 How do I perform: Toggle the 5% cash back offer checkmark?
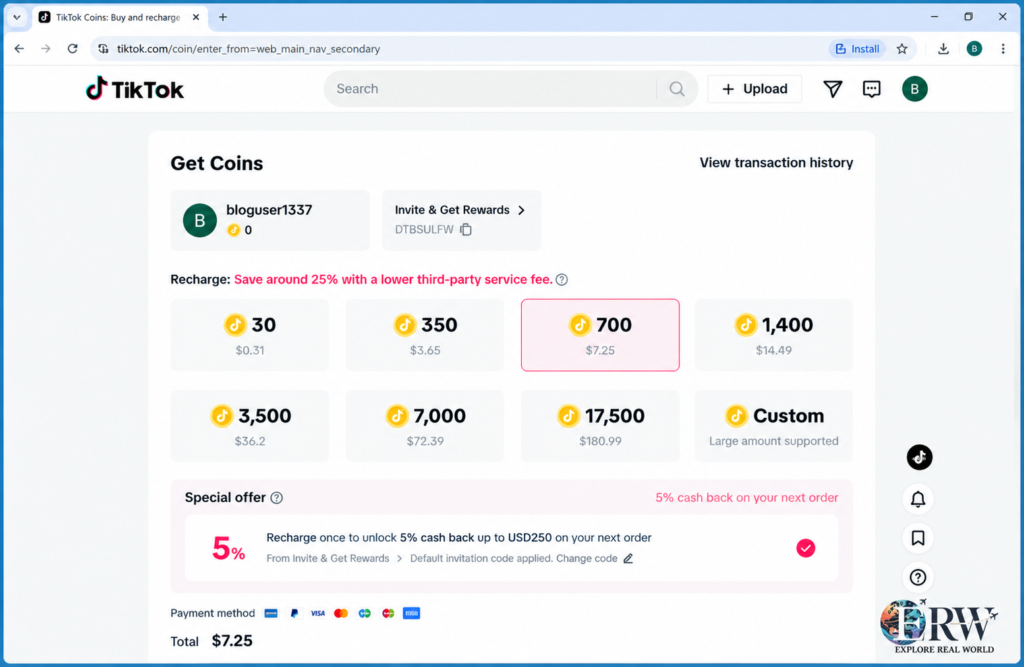pos(805,548)
